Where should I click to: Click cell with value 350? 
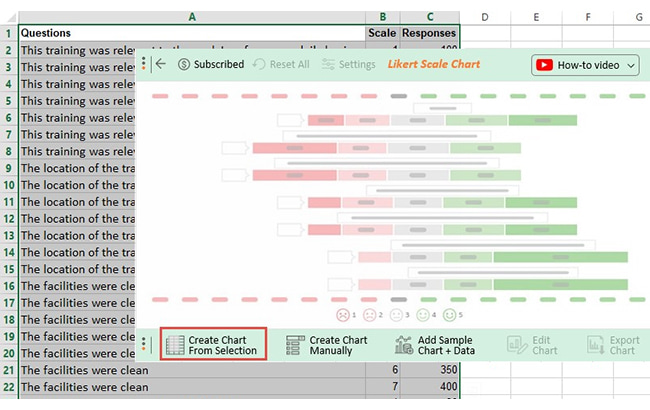430,370
